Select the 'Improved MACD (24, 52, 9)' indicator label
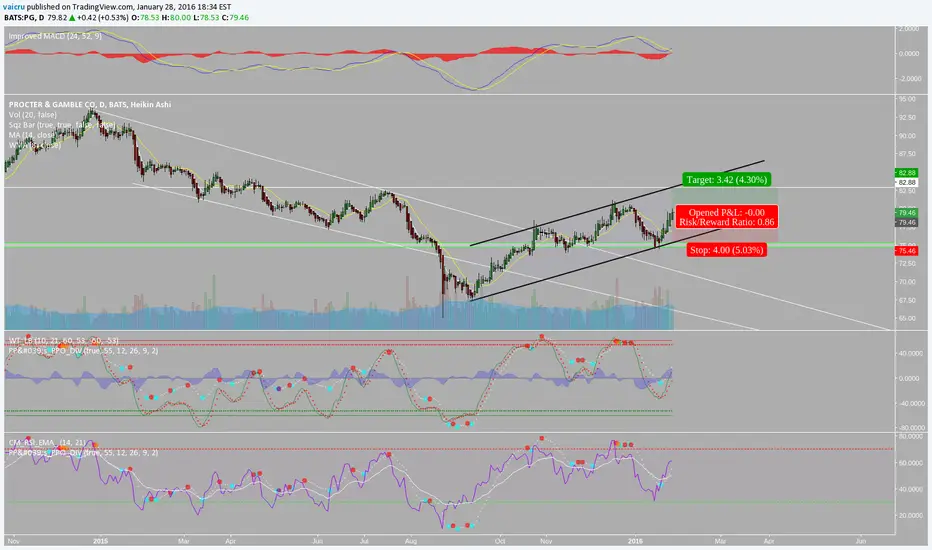 (55, 36)
